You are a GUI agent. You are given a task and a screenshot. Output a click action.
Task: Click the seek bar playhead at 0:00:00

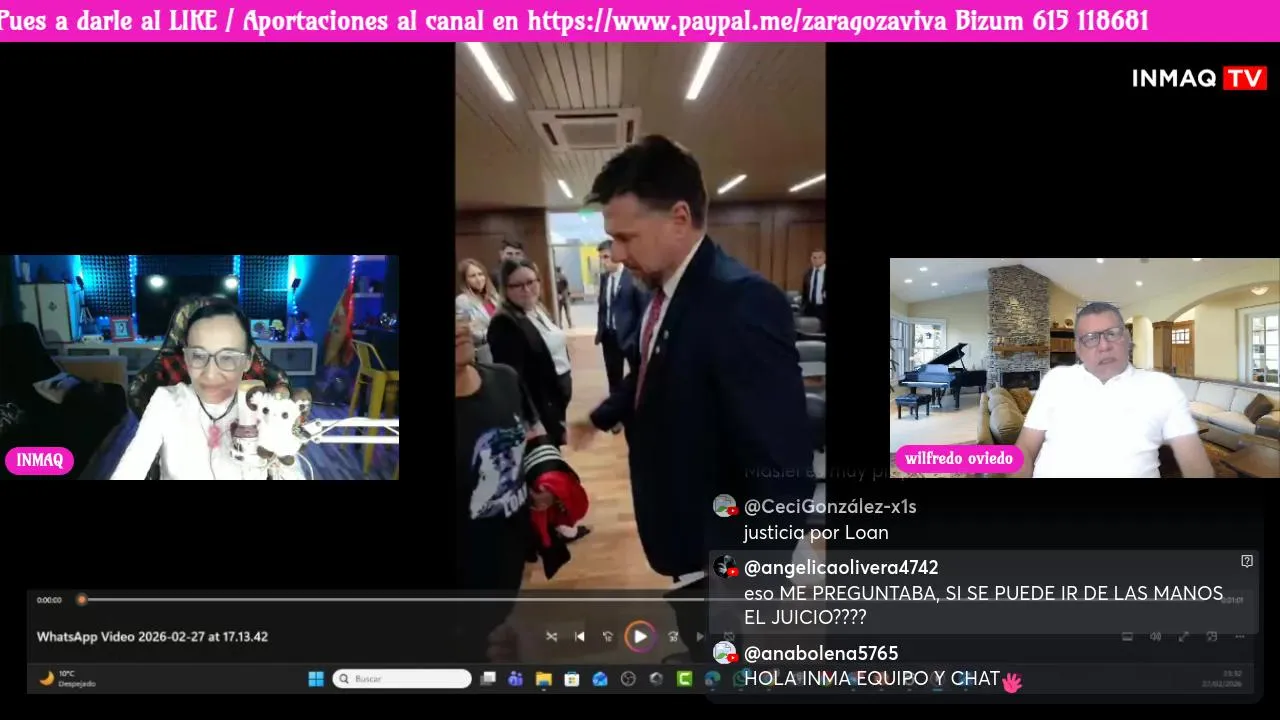[82, 600]
